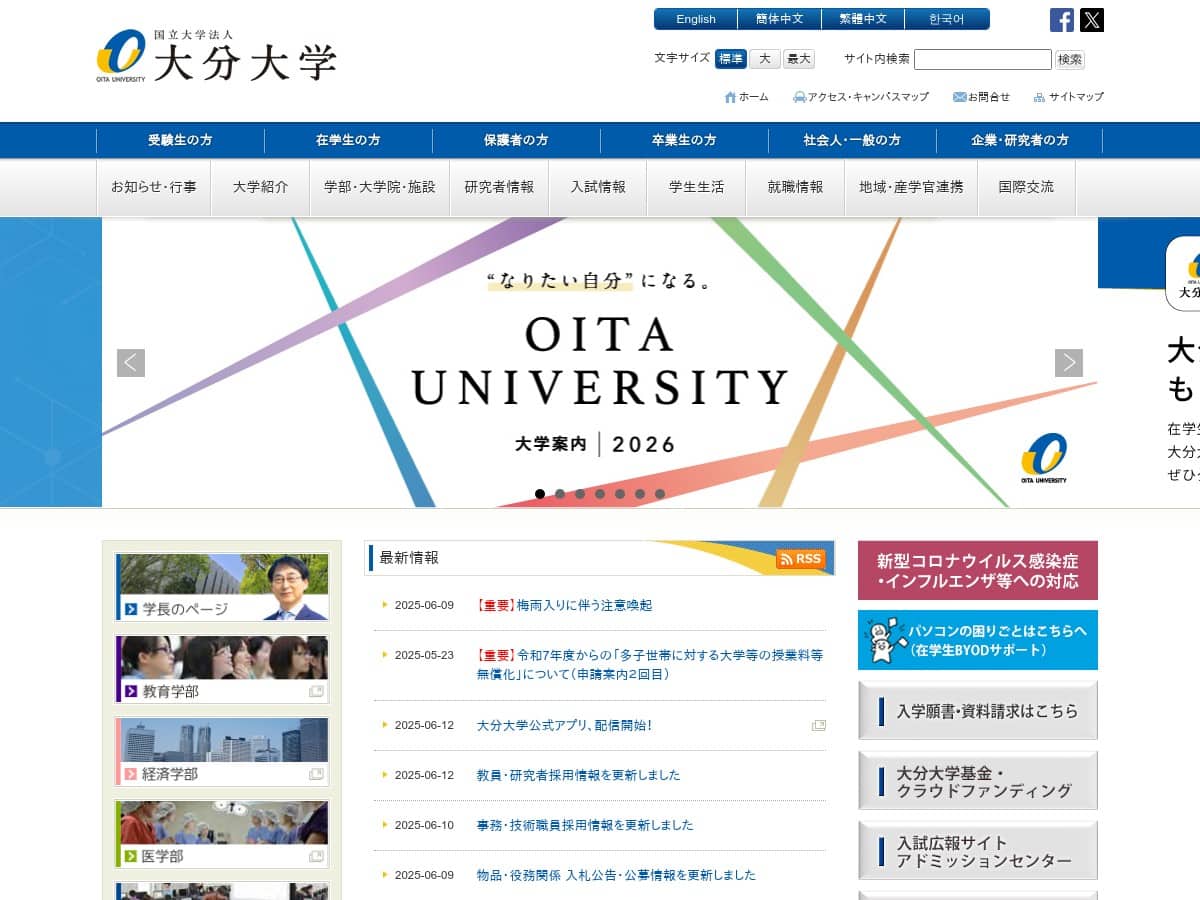
Task: Open the RSS feed button
Action: (x=801, y=559)
